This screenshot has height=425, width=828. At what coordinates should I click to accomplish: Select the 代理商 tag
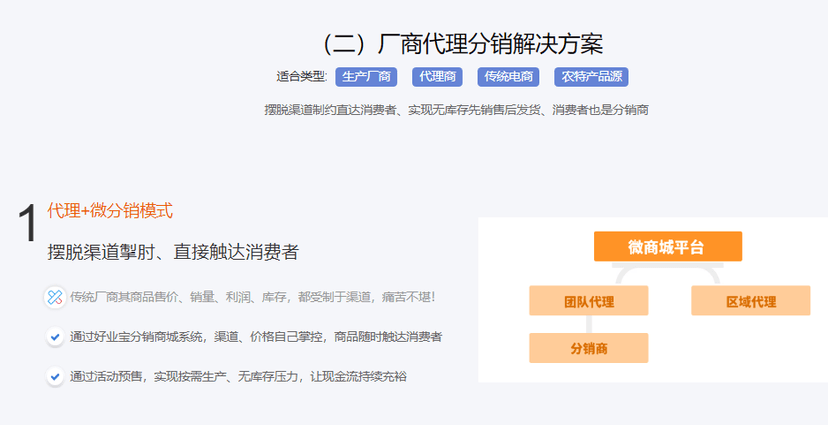click(436, 76)
